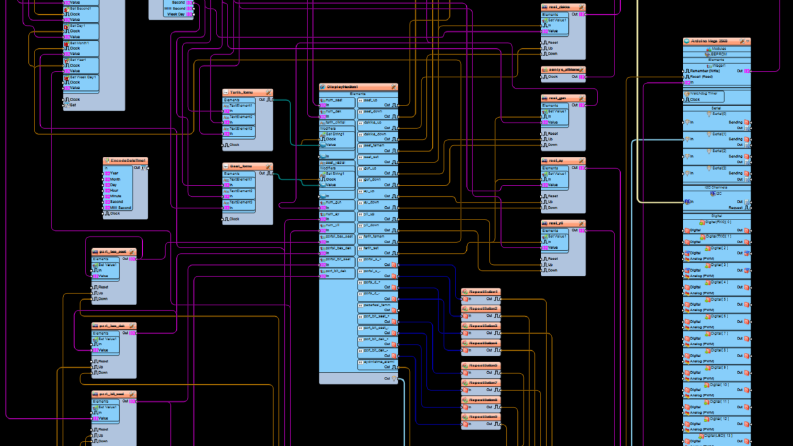
Task: Click the Year input pin on EncodeDateTime1
Action: click(x=107, y=173)
